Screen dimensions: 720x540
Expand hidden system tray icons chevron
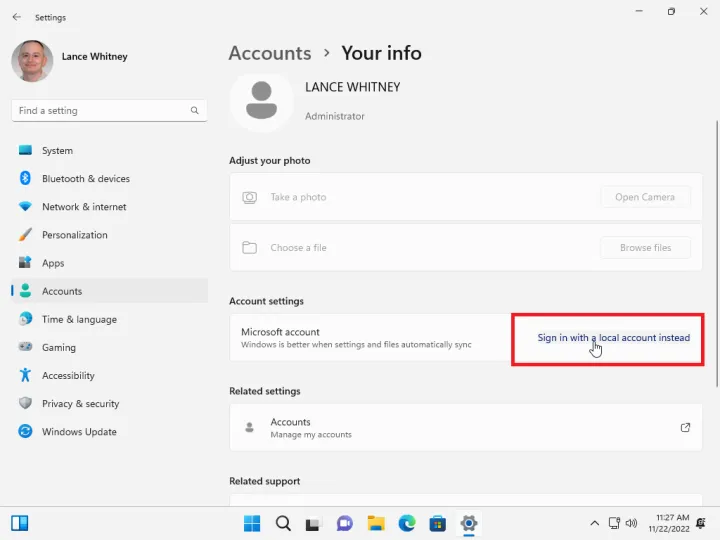click(595, 523)
